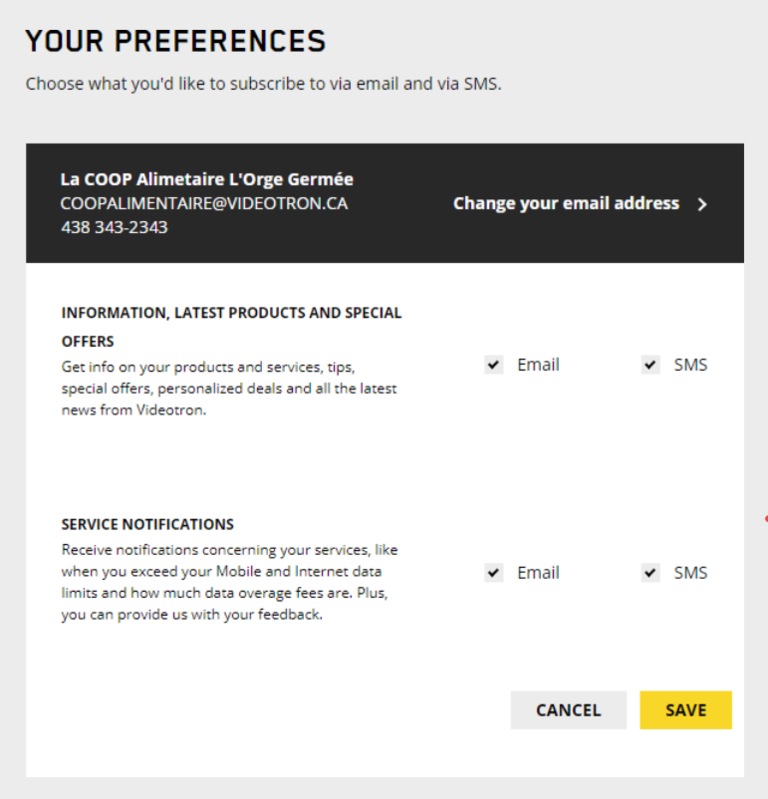Click the SERVICE NOTIFICATIONS heading

tap(147, 524)
